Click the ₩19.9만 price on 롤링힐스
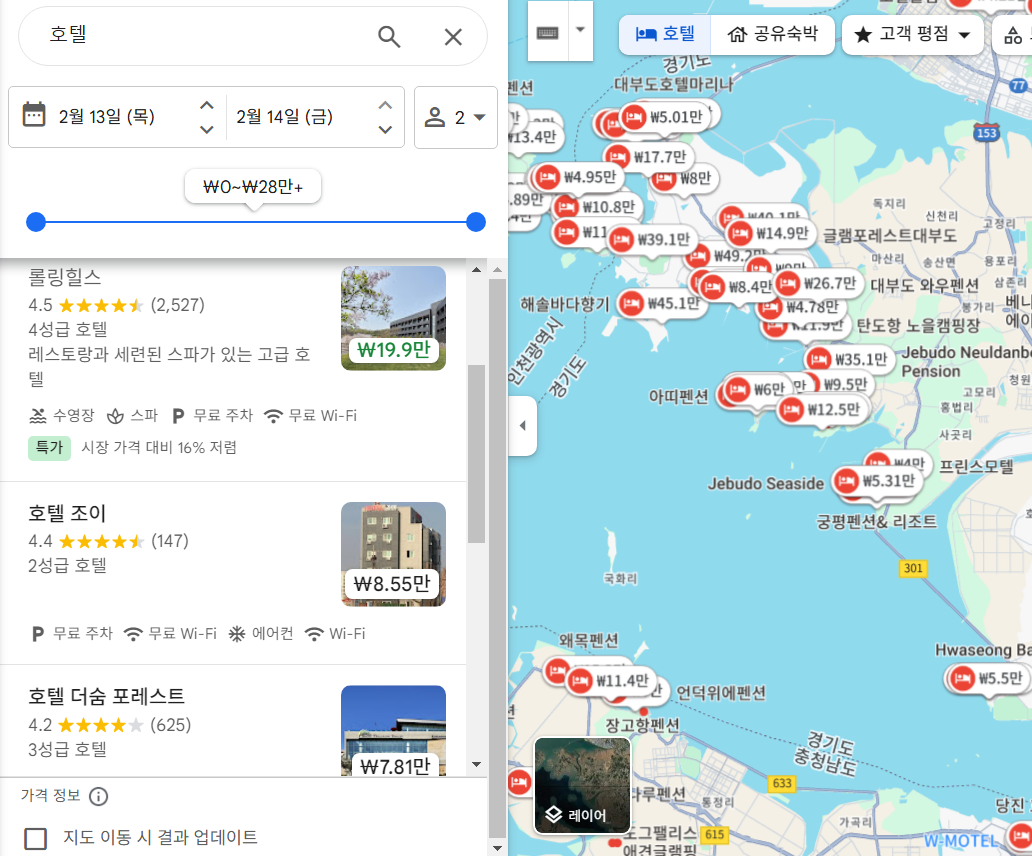The image size is (1032, 856). (394, 349)
